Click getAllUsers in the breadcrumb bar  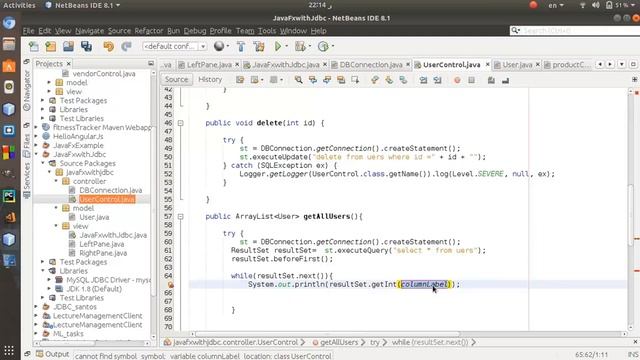point(338,342)
